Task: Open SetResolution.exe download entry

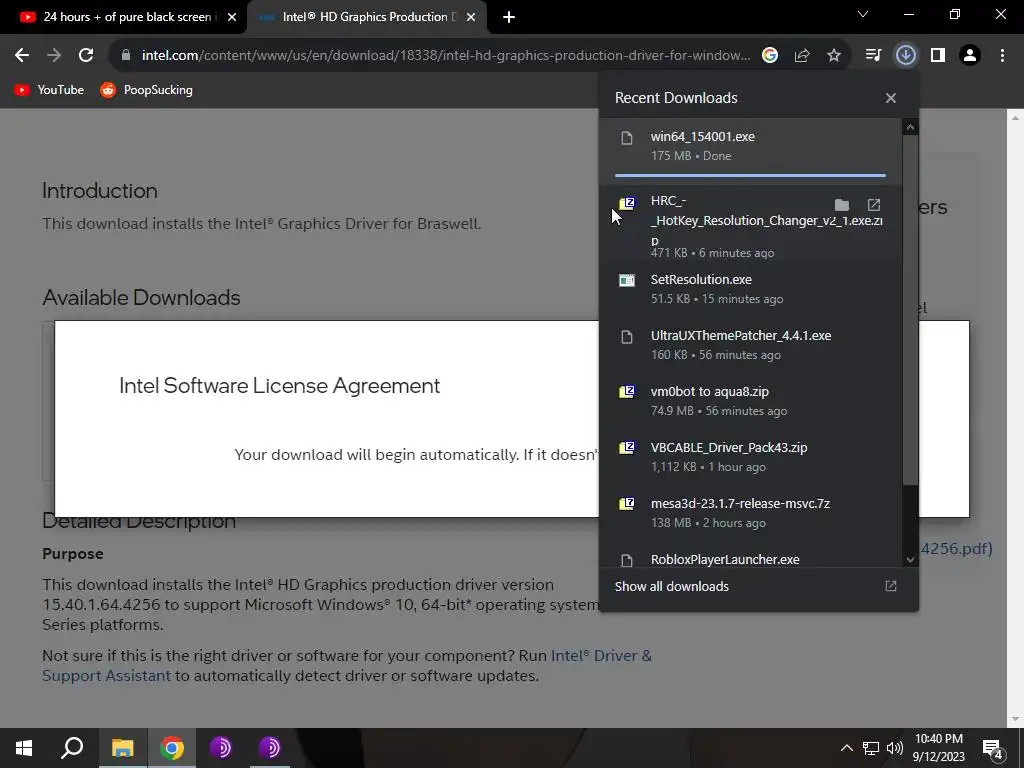Action: coord(750,289)
